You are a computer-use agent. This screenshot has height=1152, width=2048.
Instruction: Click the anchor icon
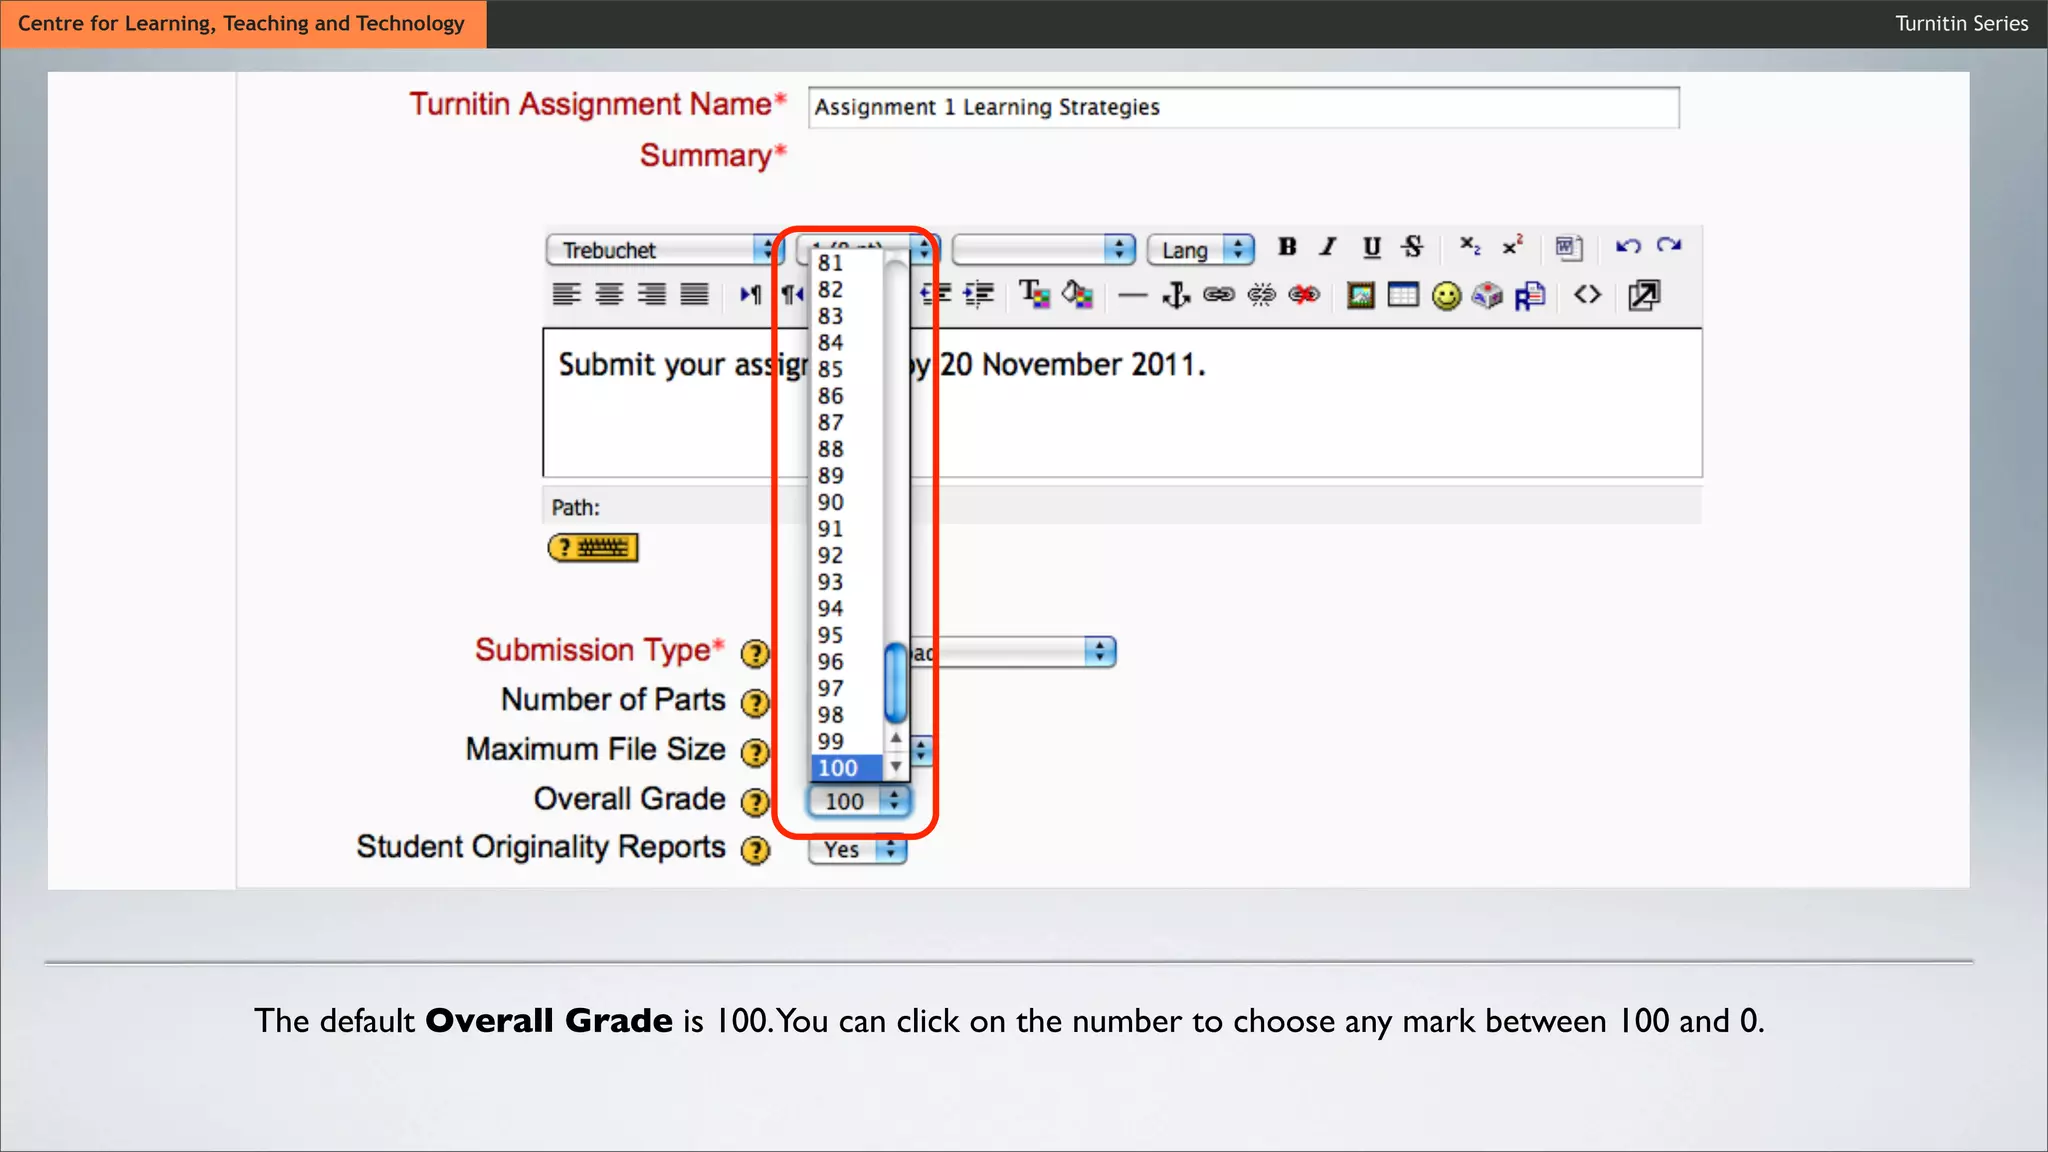(x=1176, y=295)
